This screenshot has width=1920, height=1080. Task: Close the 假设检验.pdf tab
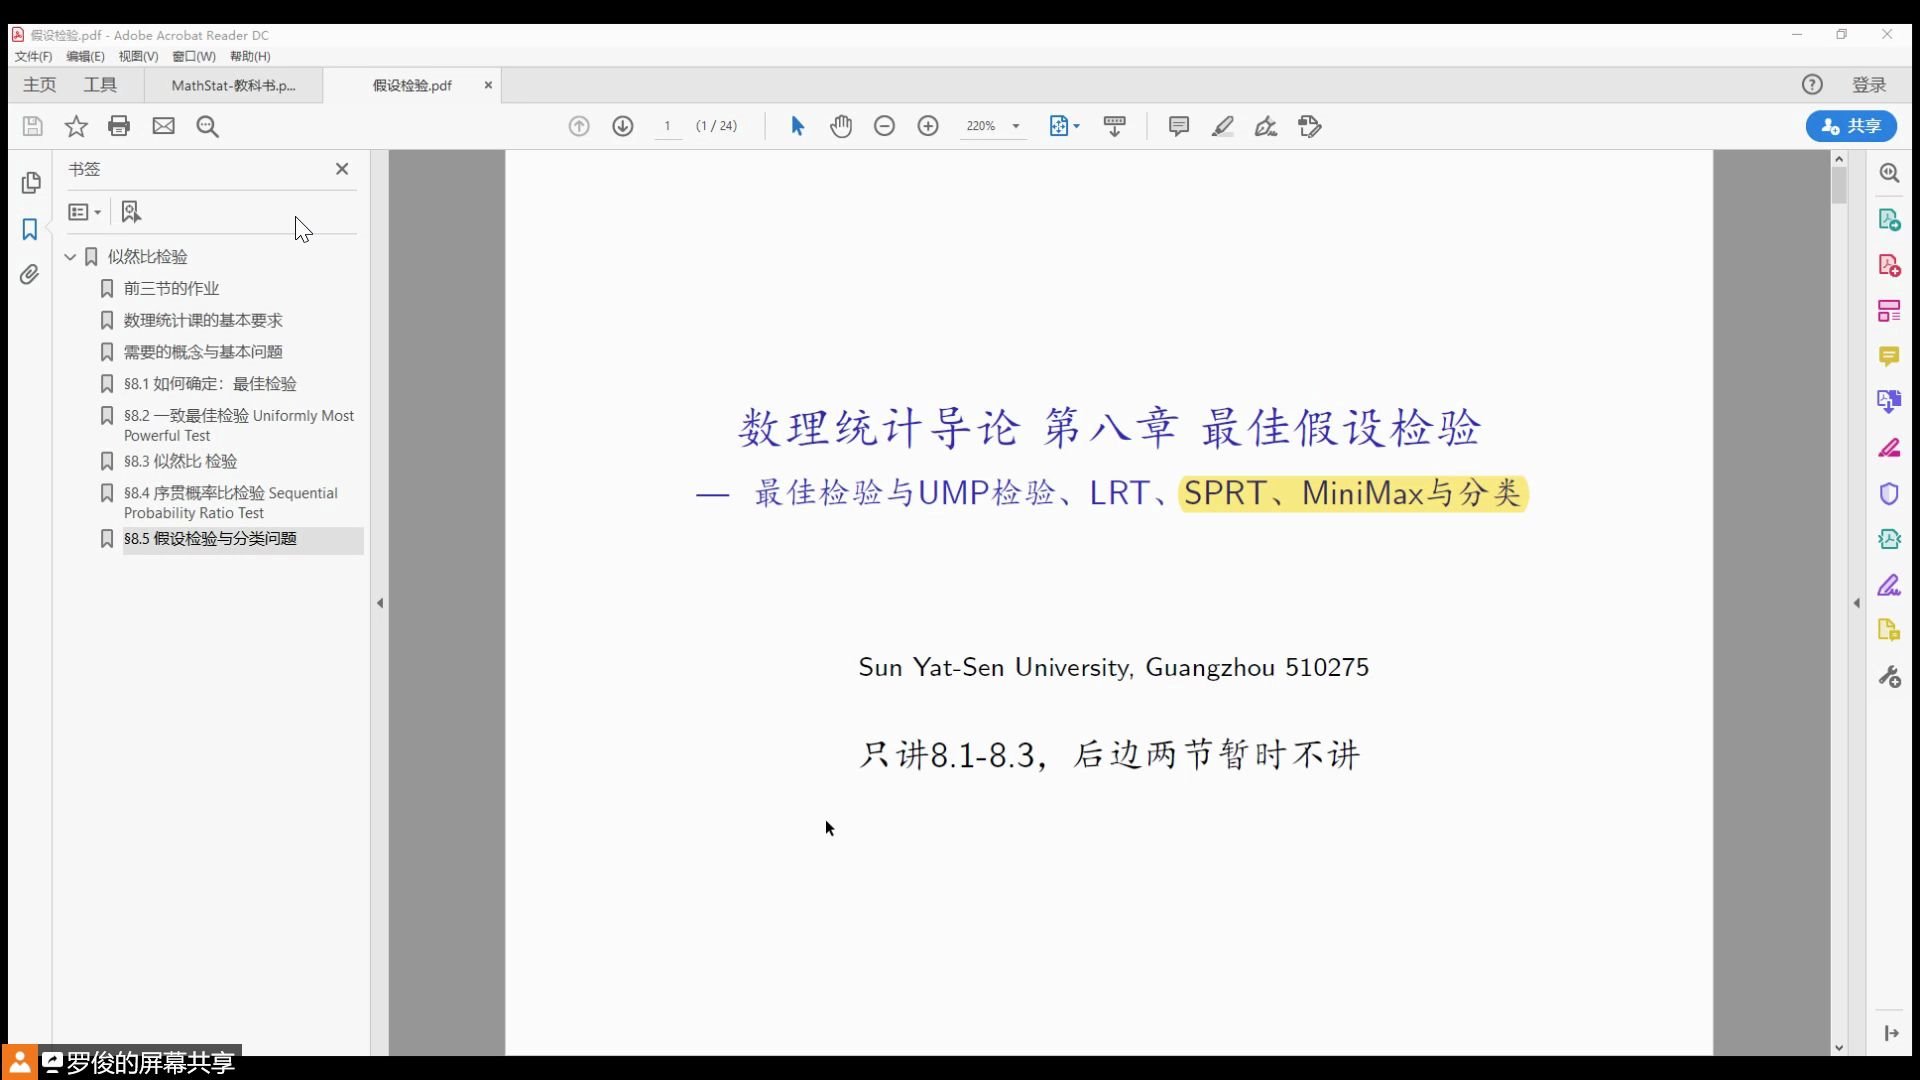click(488, 85)
